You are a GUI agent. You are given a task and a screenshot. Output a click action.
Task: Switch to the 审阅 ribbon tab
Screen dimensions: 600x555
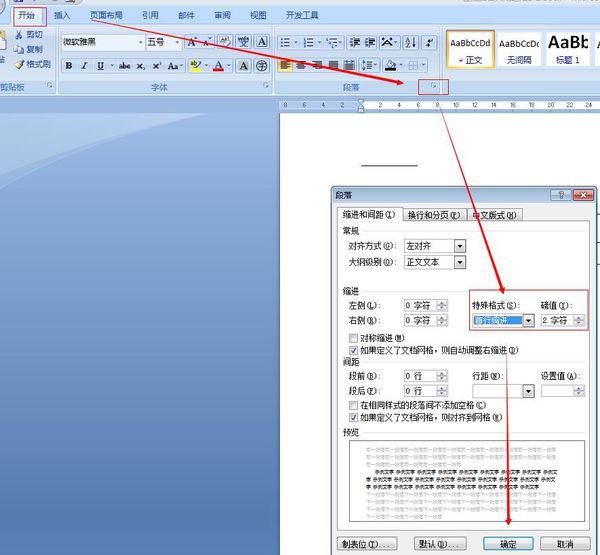pos(222,15)
